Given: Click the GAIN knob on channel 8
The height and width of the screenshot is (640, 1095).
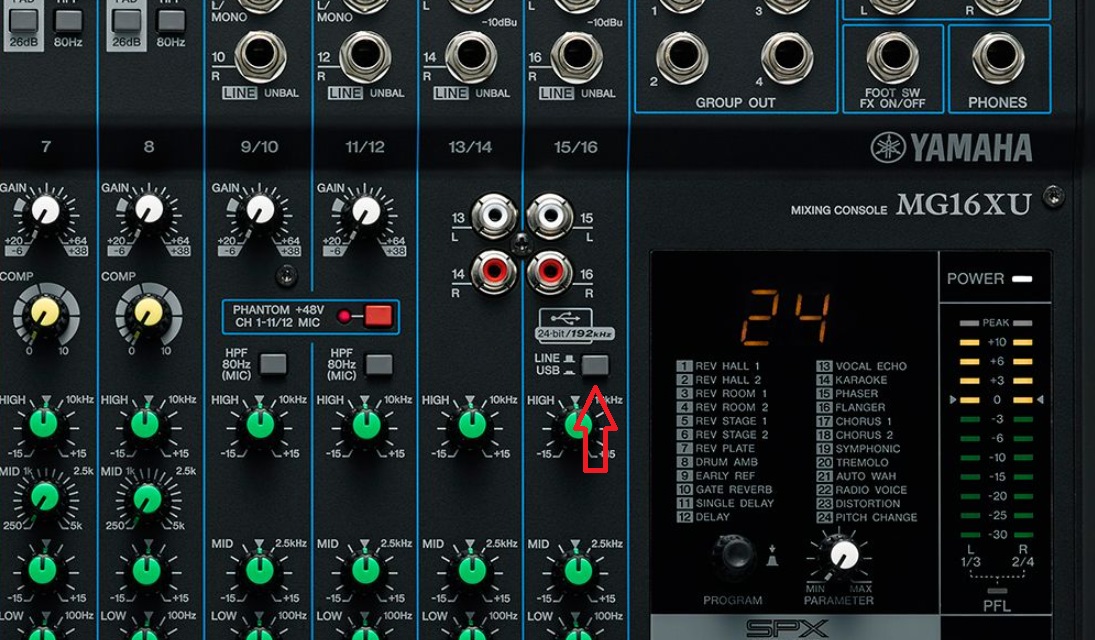Looking at the screenshot, I should click(x=149, y=210).
